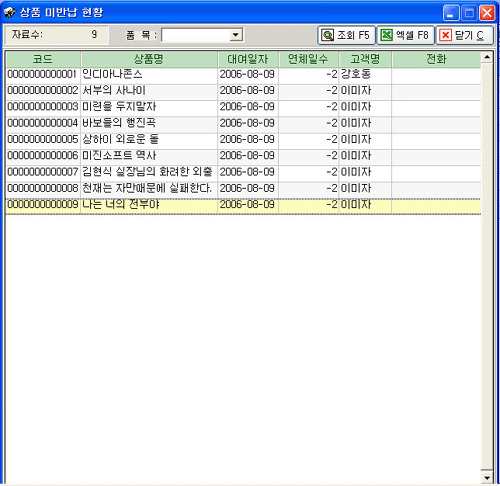Click the 조회 F5 magnifier icon
Image resolution: width=500 pixels, height=486 pixels.
[328, 35]
